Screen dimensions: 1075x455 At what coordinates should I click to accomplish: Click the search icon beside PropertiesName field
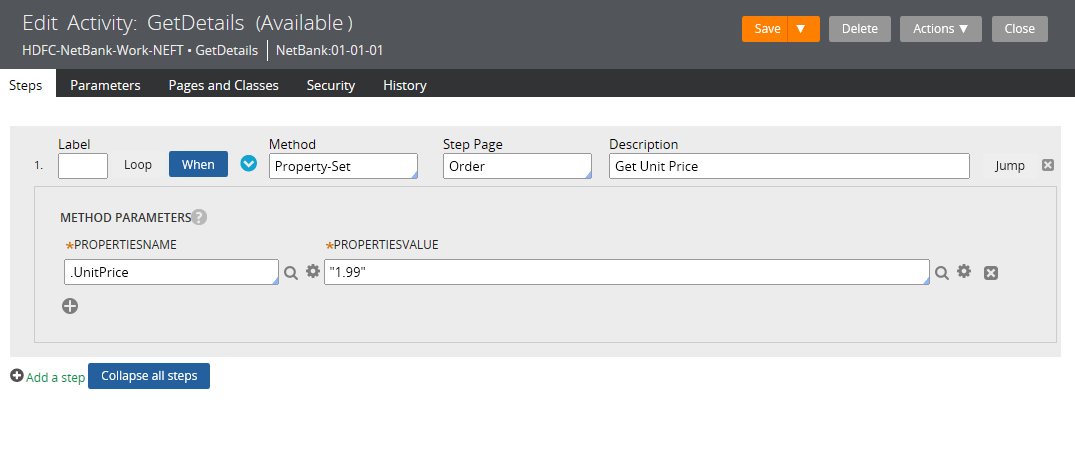click(291, 272)
